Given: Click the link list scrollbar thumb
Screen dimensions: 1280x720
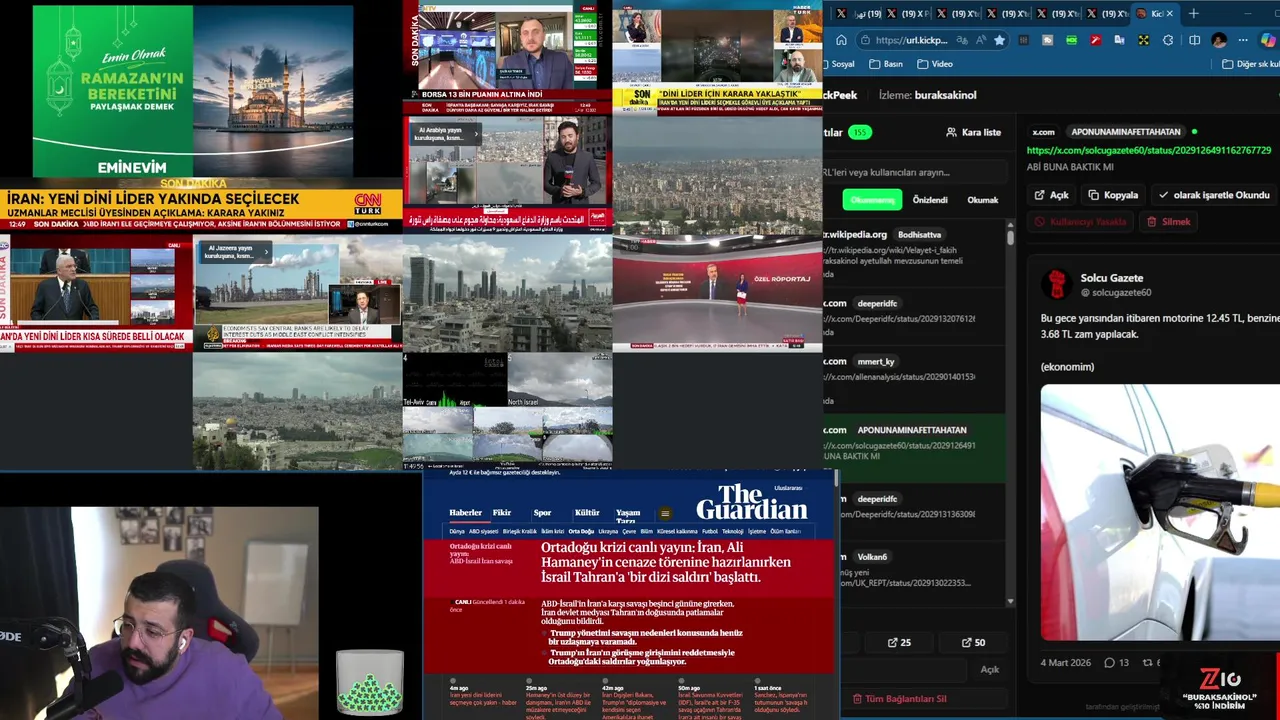Looking at the screenshot, I should [1010, 238].
